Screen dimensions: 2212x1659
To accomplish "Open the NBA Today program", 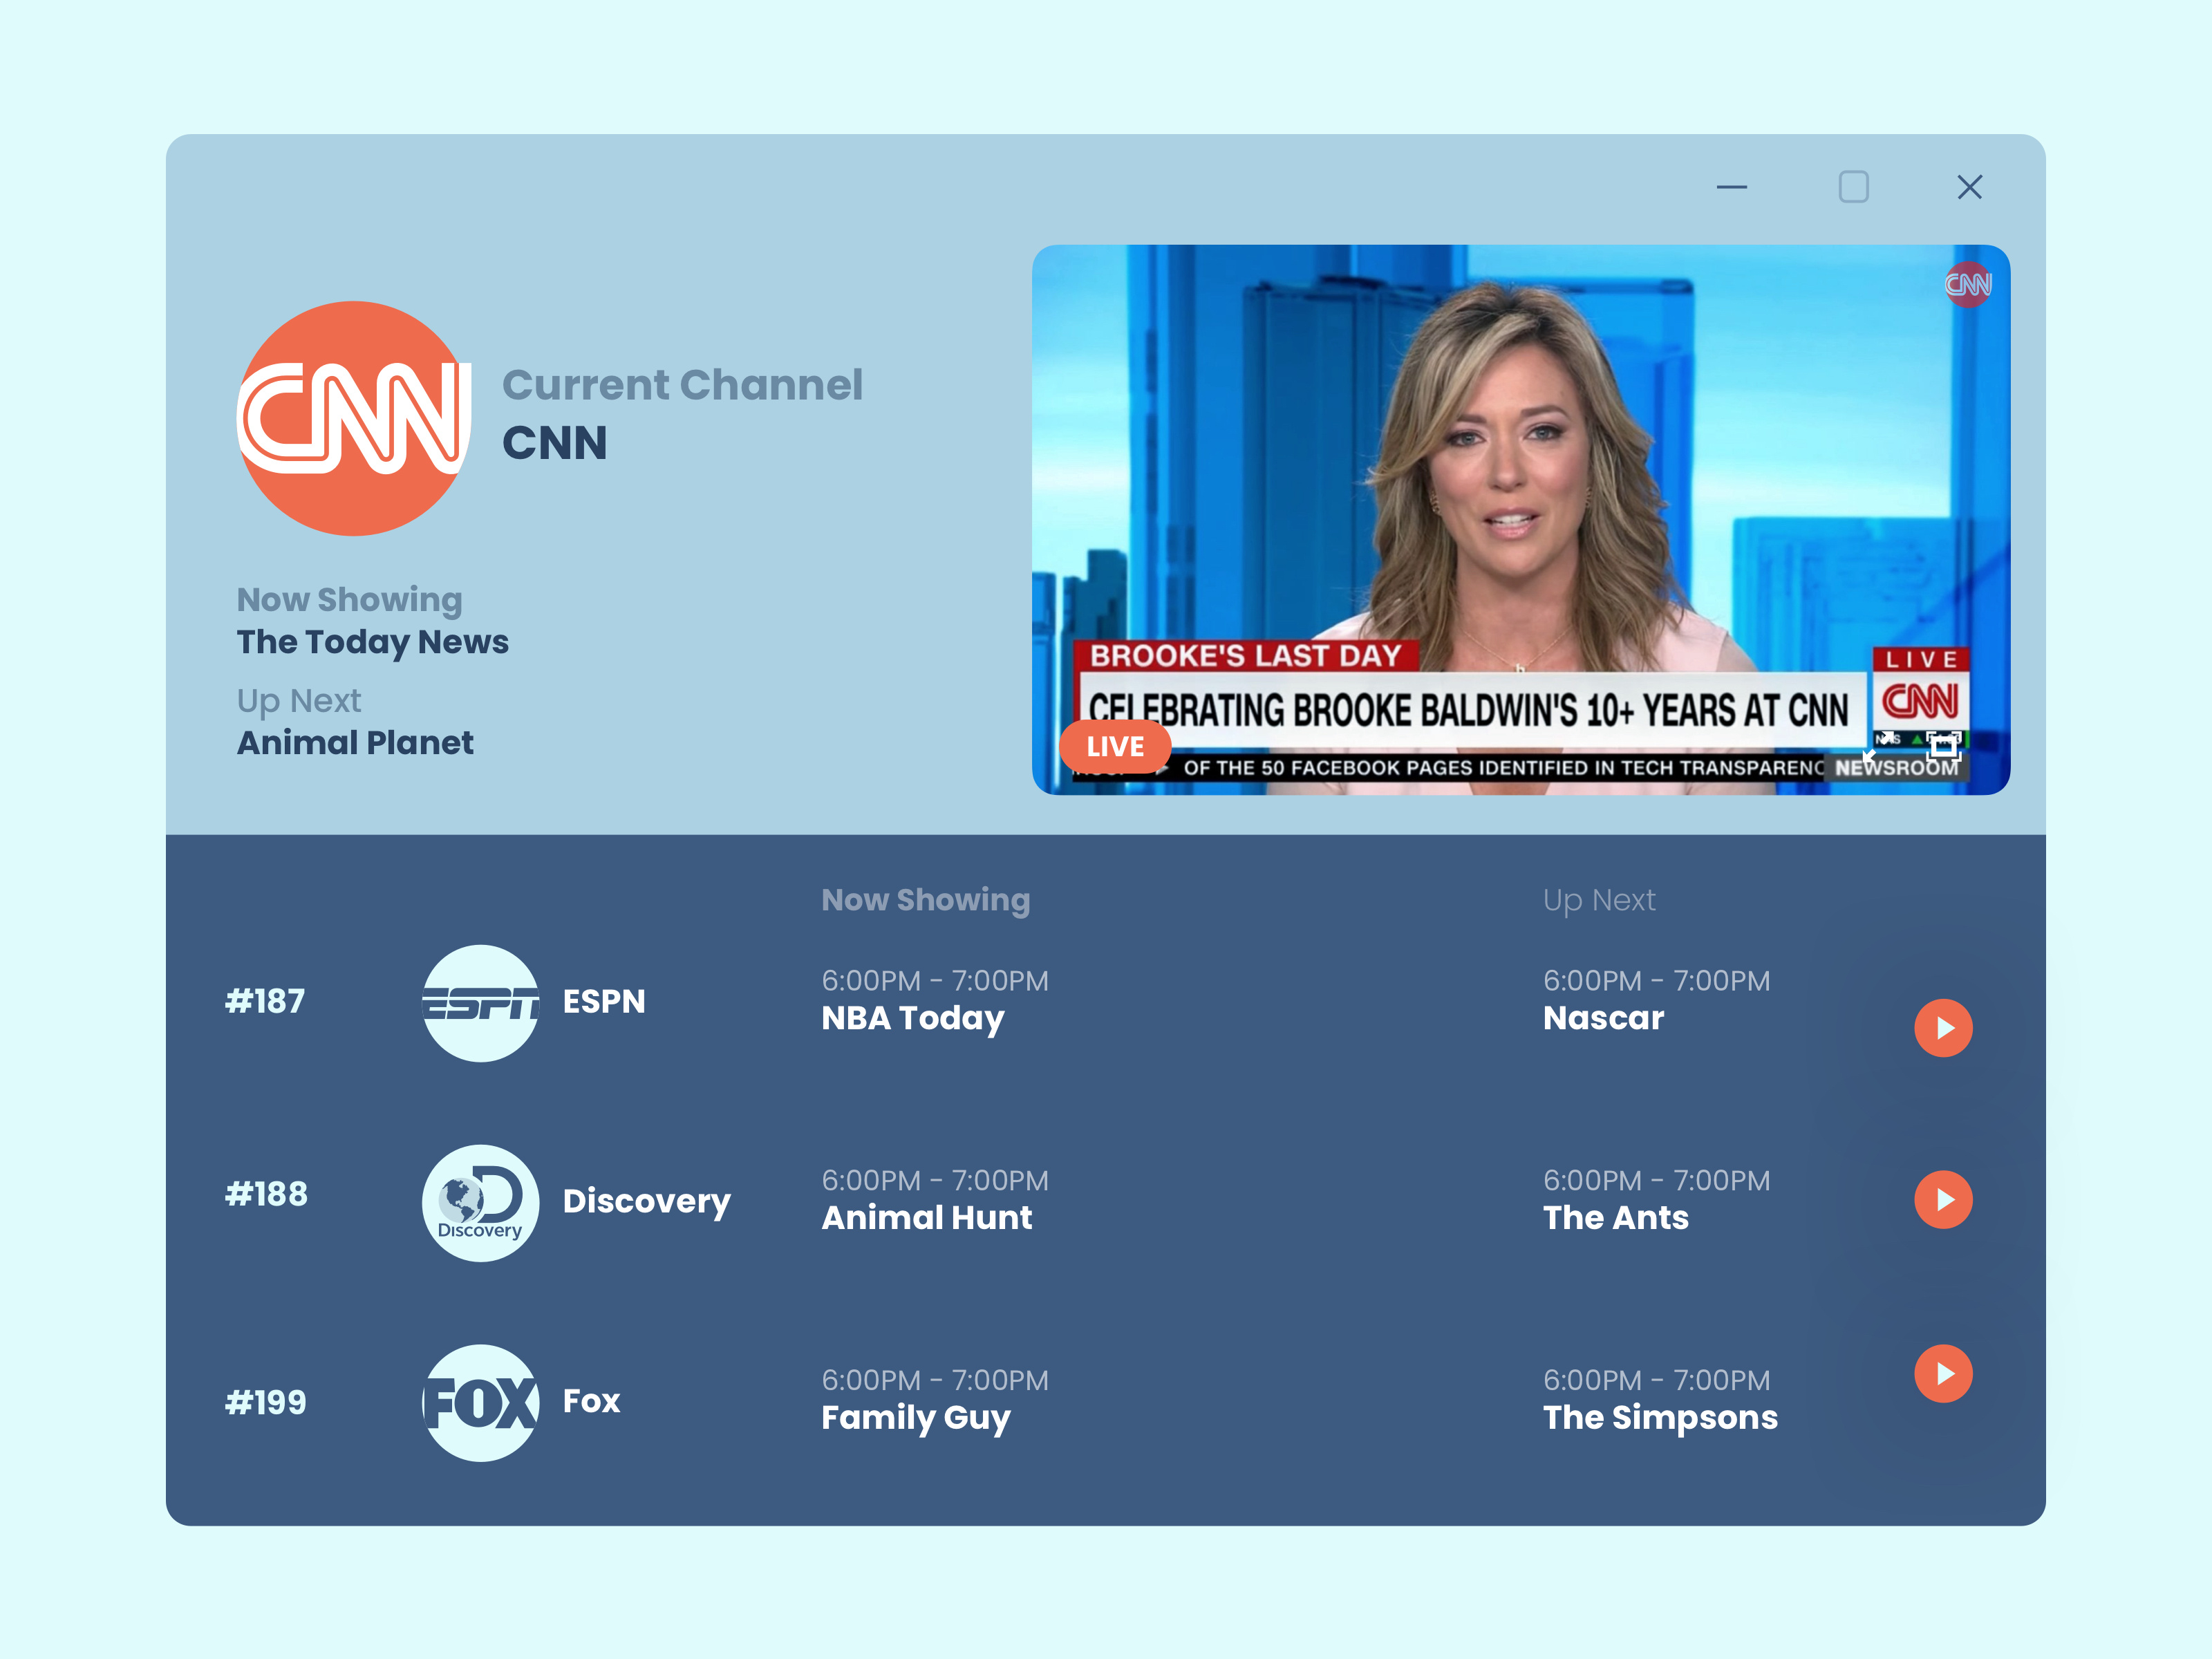I will point(912,1018).
